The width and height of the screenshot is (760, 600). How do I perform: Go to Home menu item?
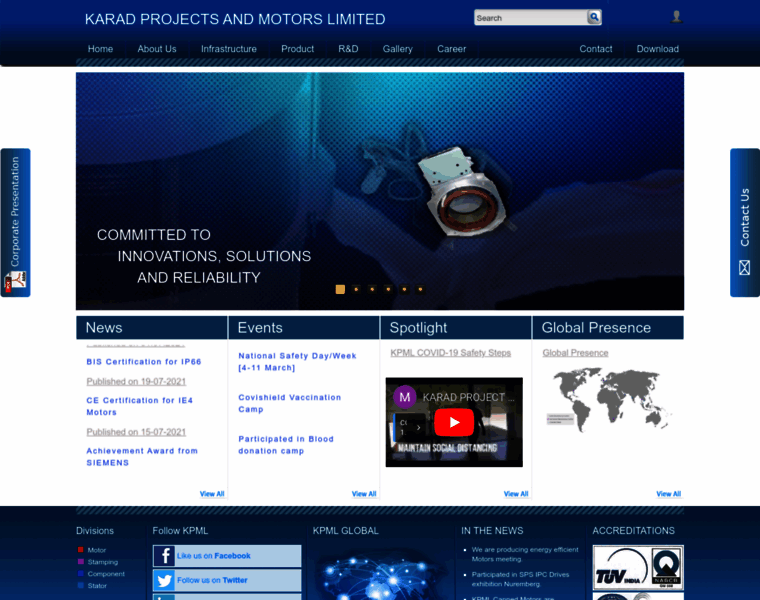coord(100,49)
